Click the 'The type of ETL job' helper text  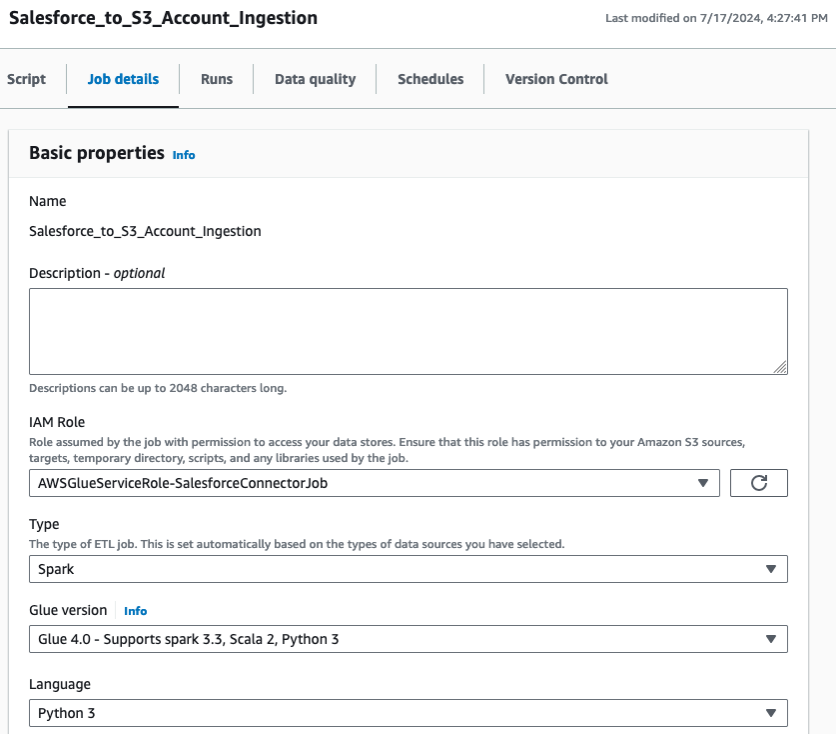(x=296, y=544)
